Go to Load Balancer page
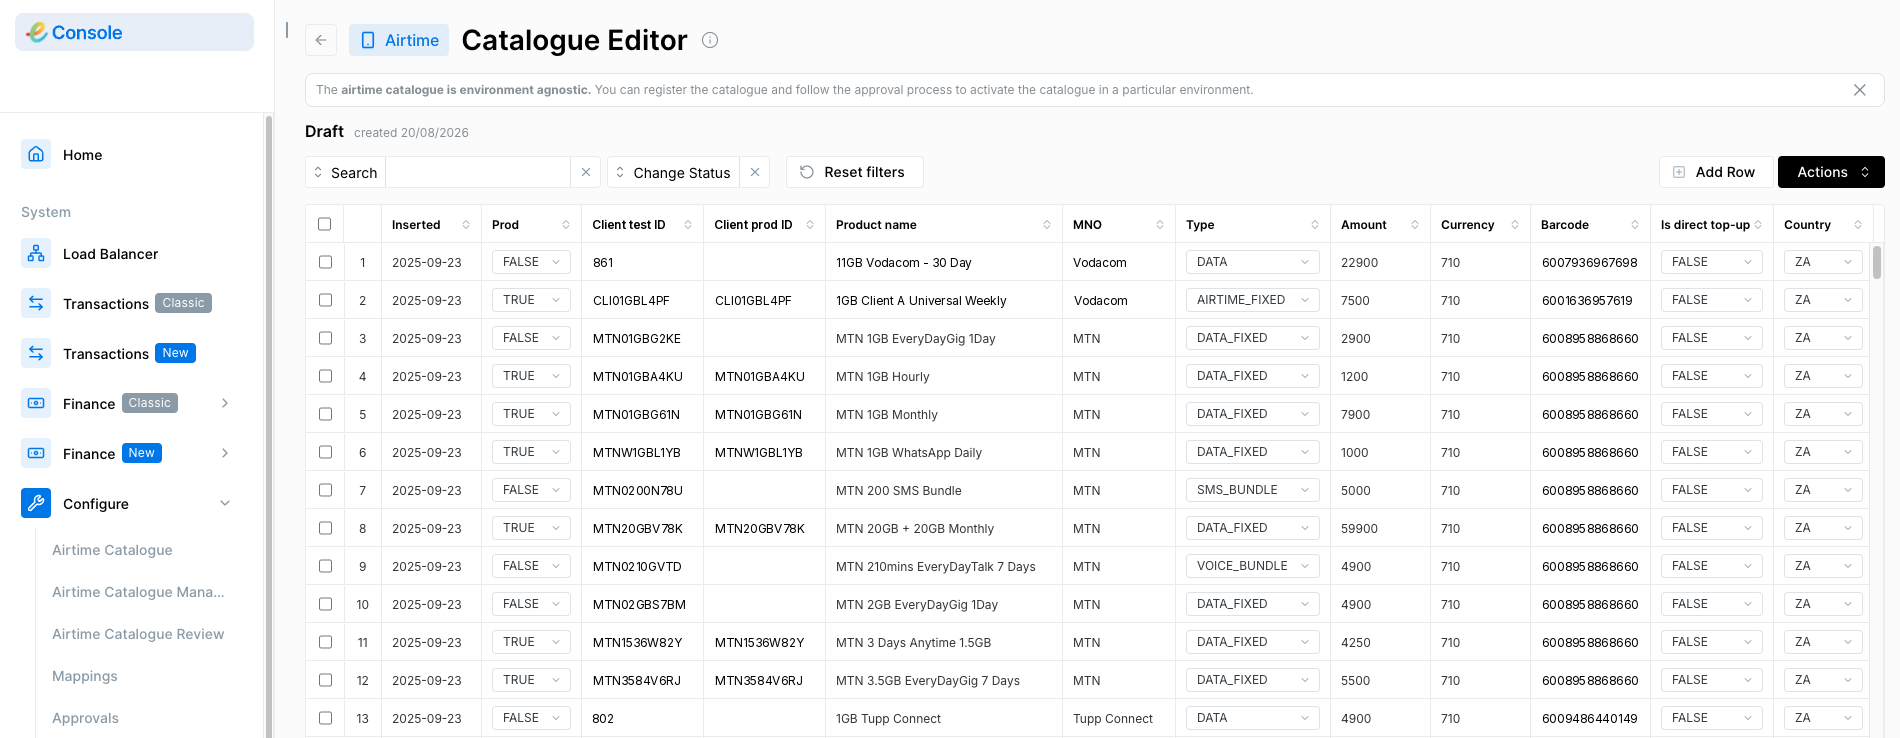1900x738 pixels. [x=110, y=254]
